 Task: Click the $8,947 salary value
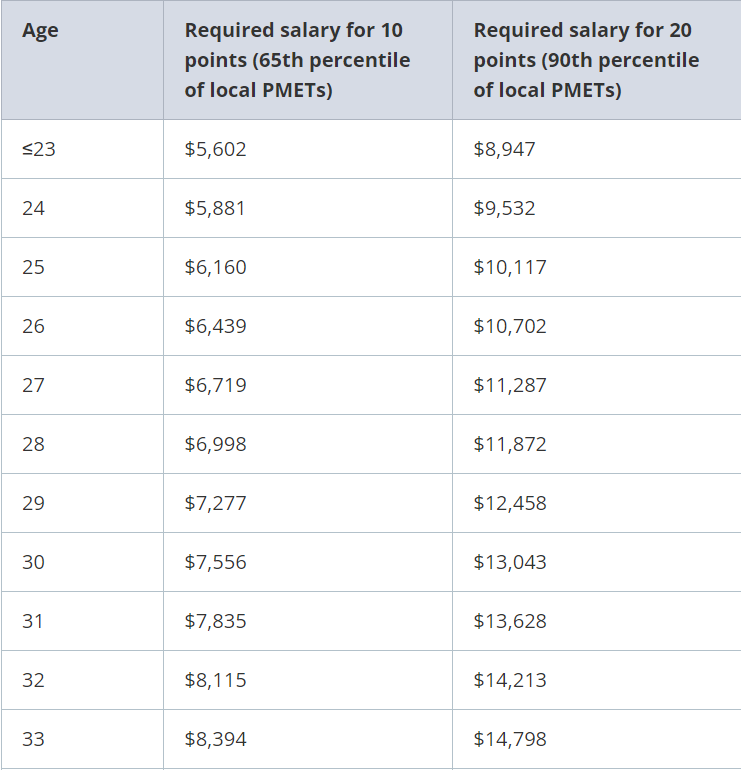[x=504, y=149]
